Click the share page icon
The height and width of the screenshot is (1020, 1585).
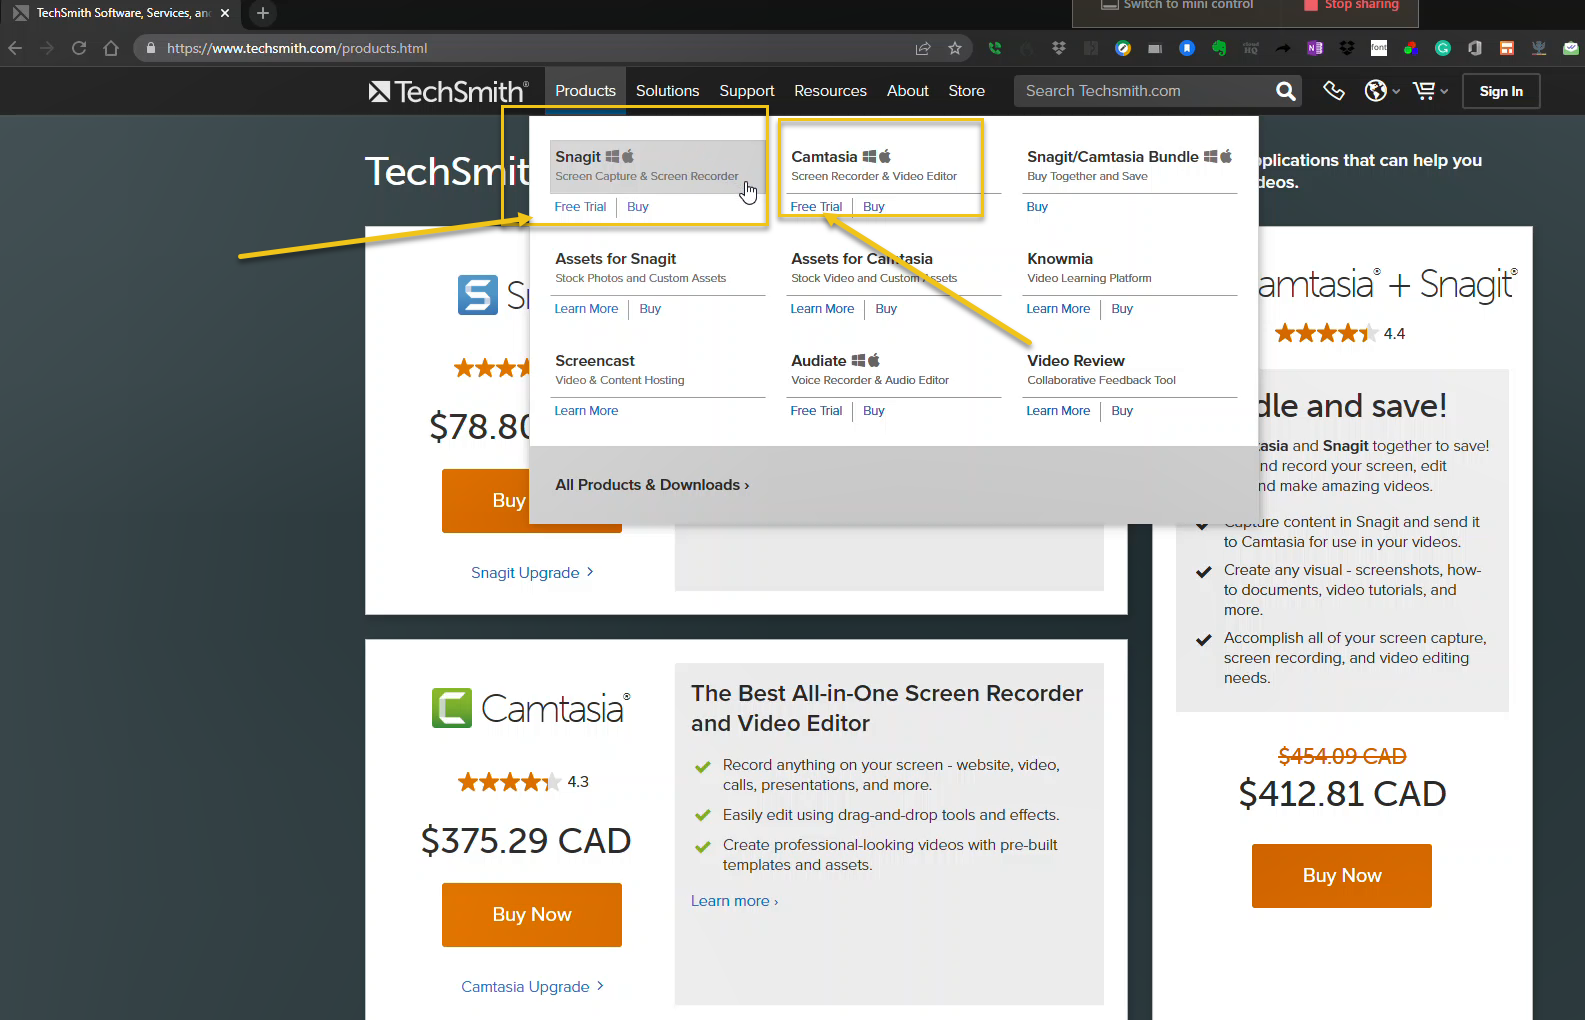[923, 48]
